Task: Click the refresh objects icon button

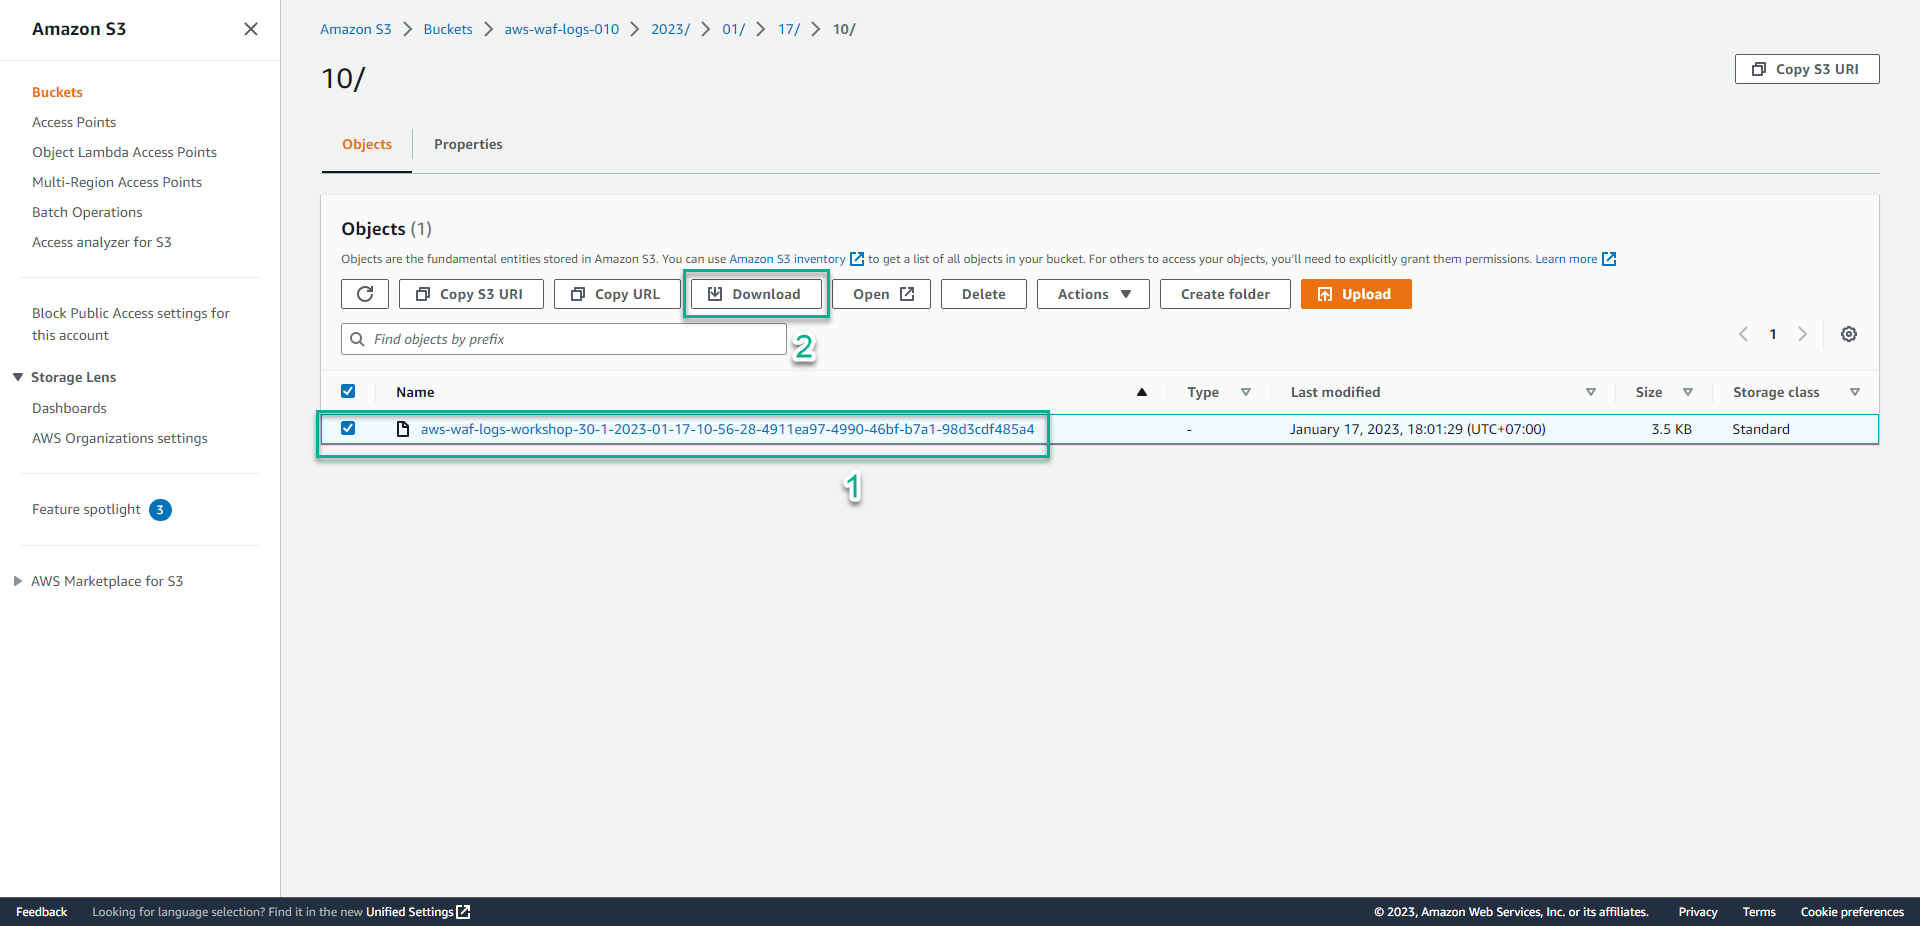Action: click(365, 294)
